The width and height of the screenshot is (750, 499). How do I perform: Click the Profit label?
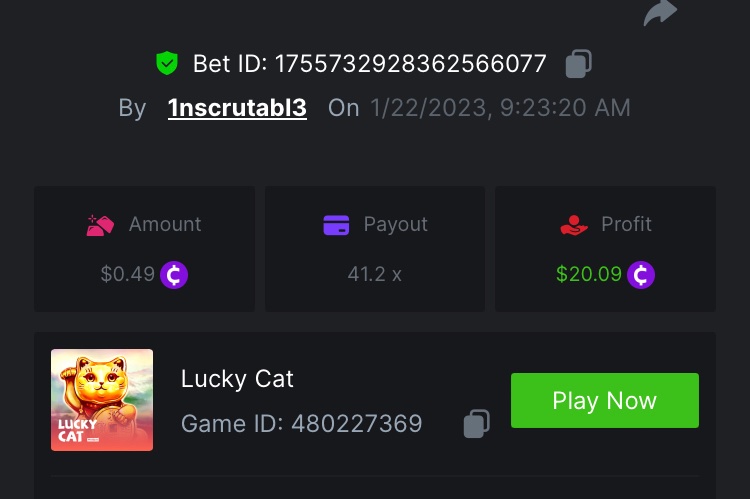(626, 225)
